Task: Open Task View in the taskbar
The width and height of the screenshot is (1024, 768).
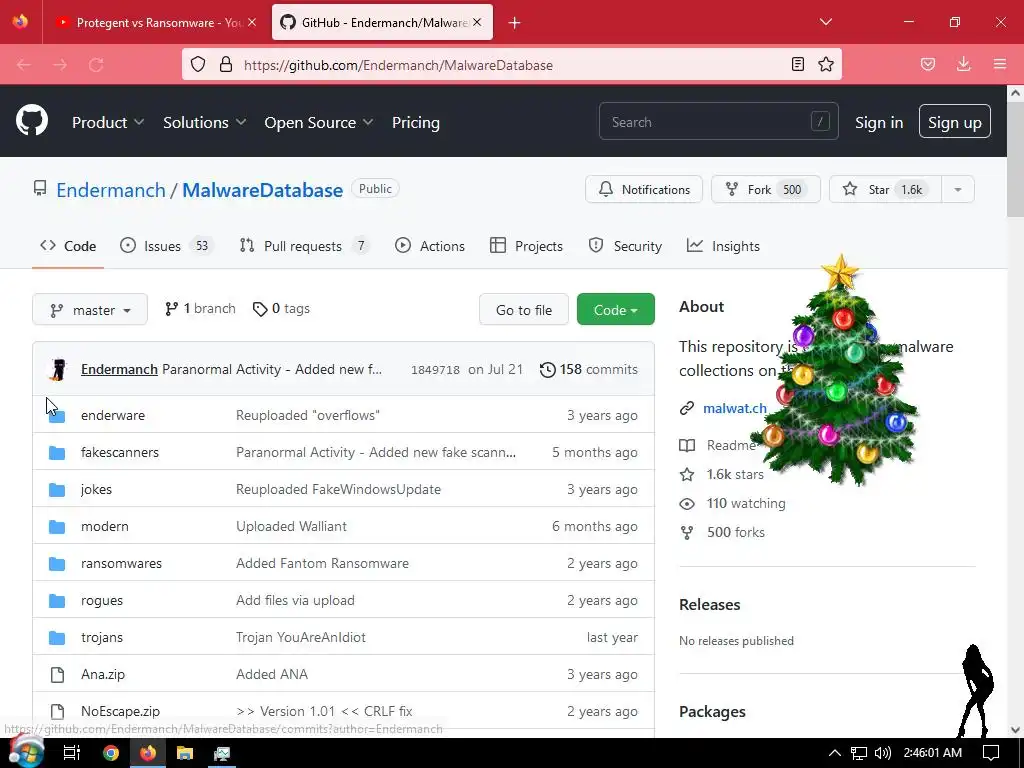Action: [71, 753]
